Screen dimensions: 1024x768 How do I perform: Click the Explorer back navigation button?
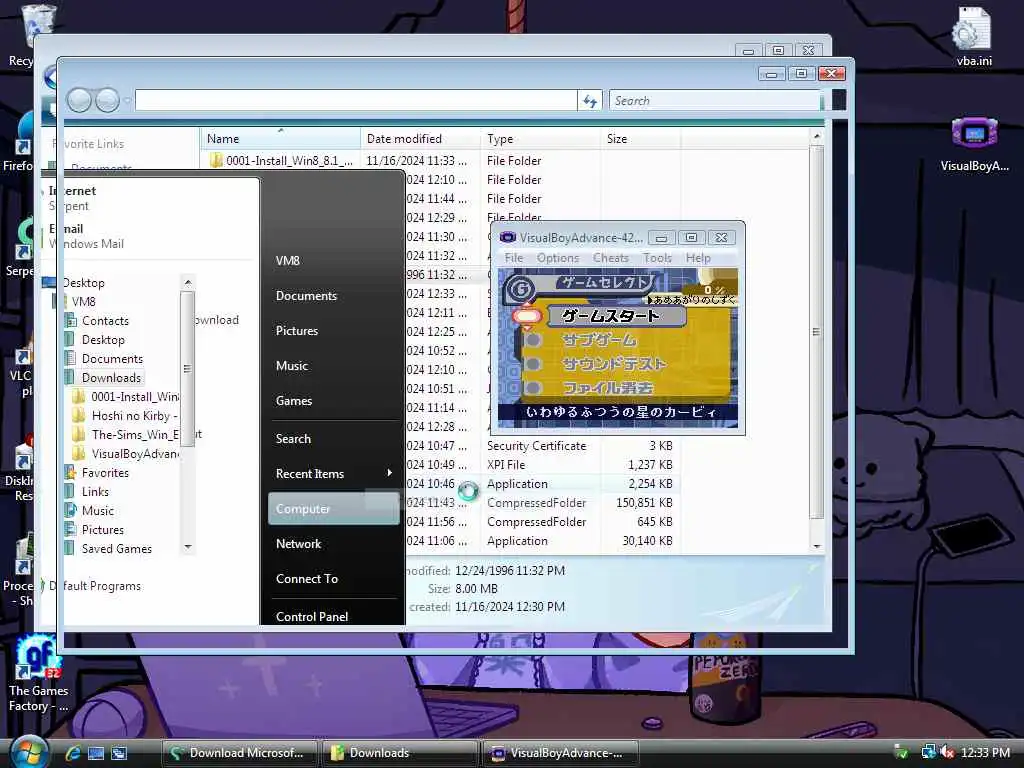click(79, 101)
